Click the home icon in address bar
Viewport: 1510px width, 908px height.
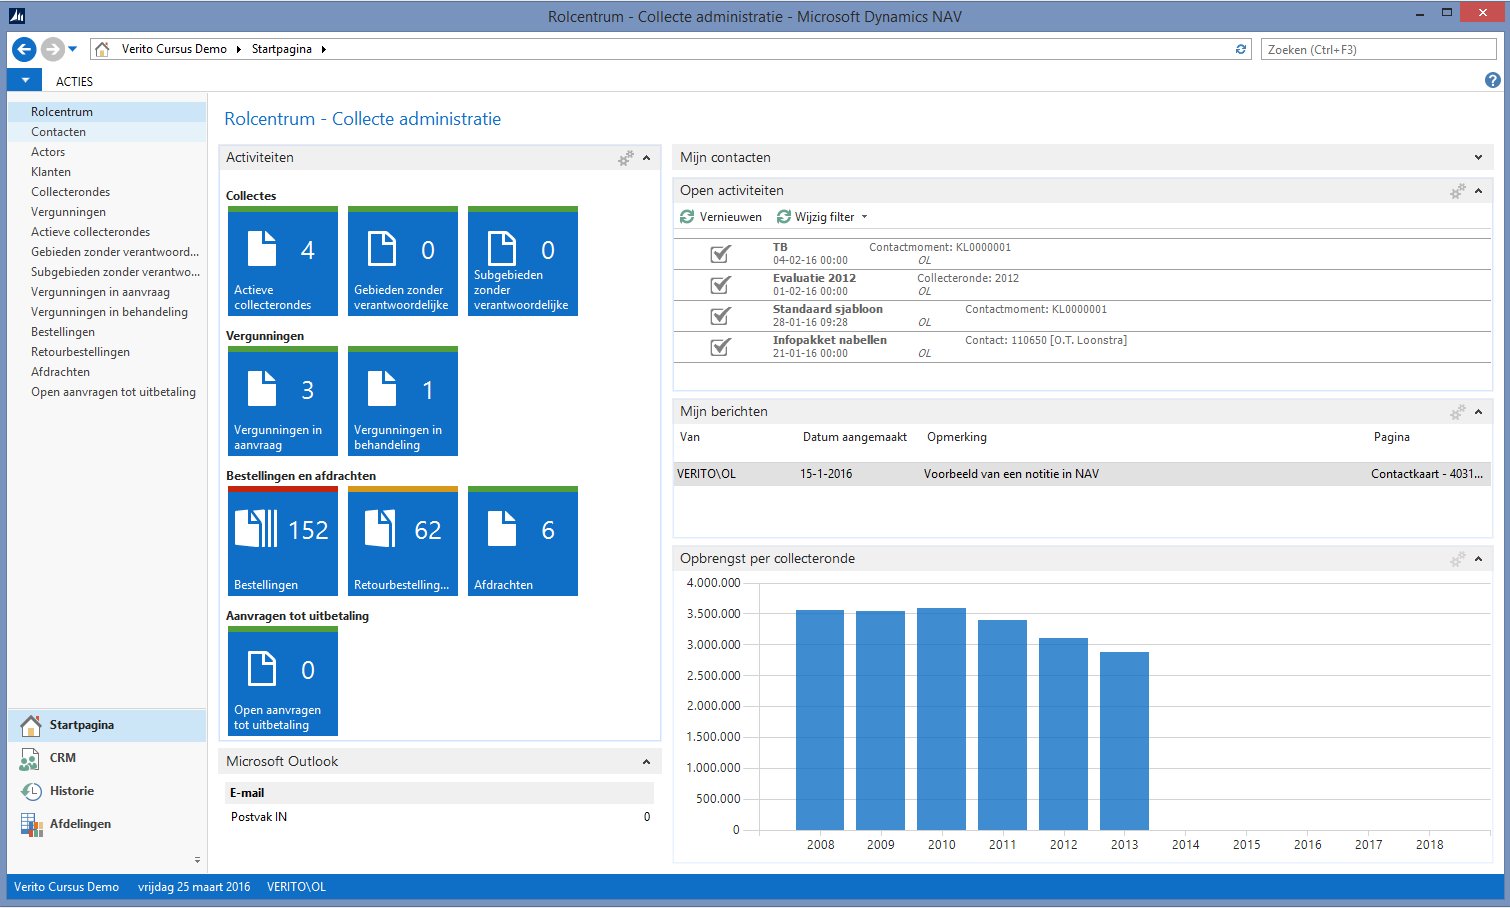tap(102, 49)
